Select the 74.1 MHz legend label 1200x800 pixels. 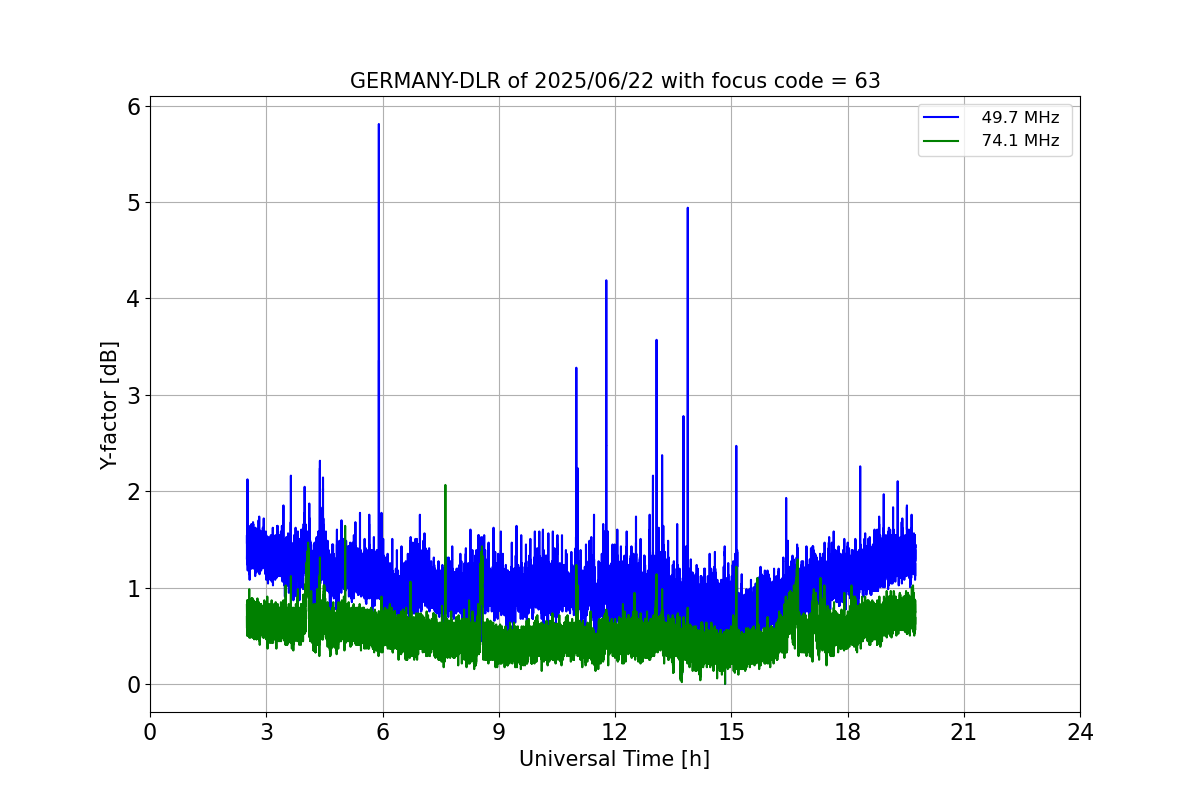(x=1020, y=141)
